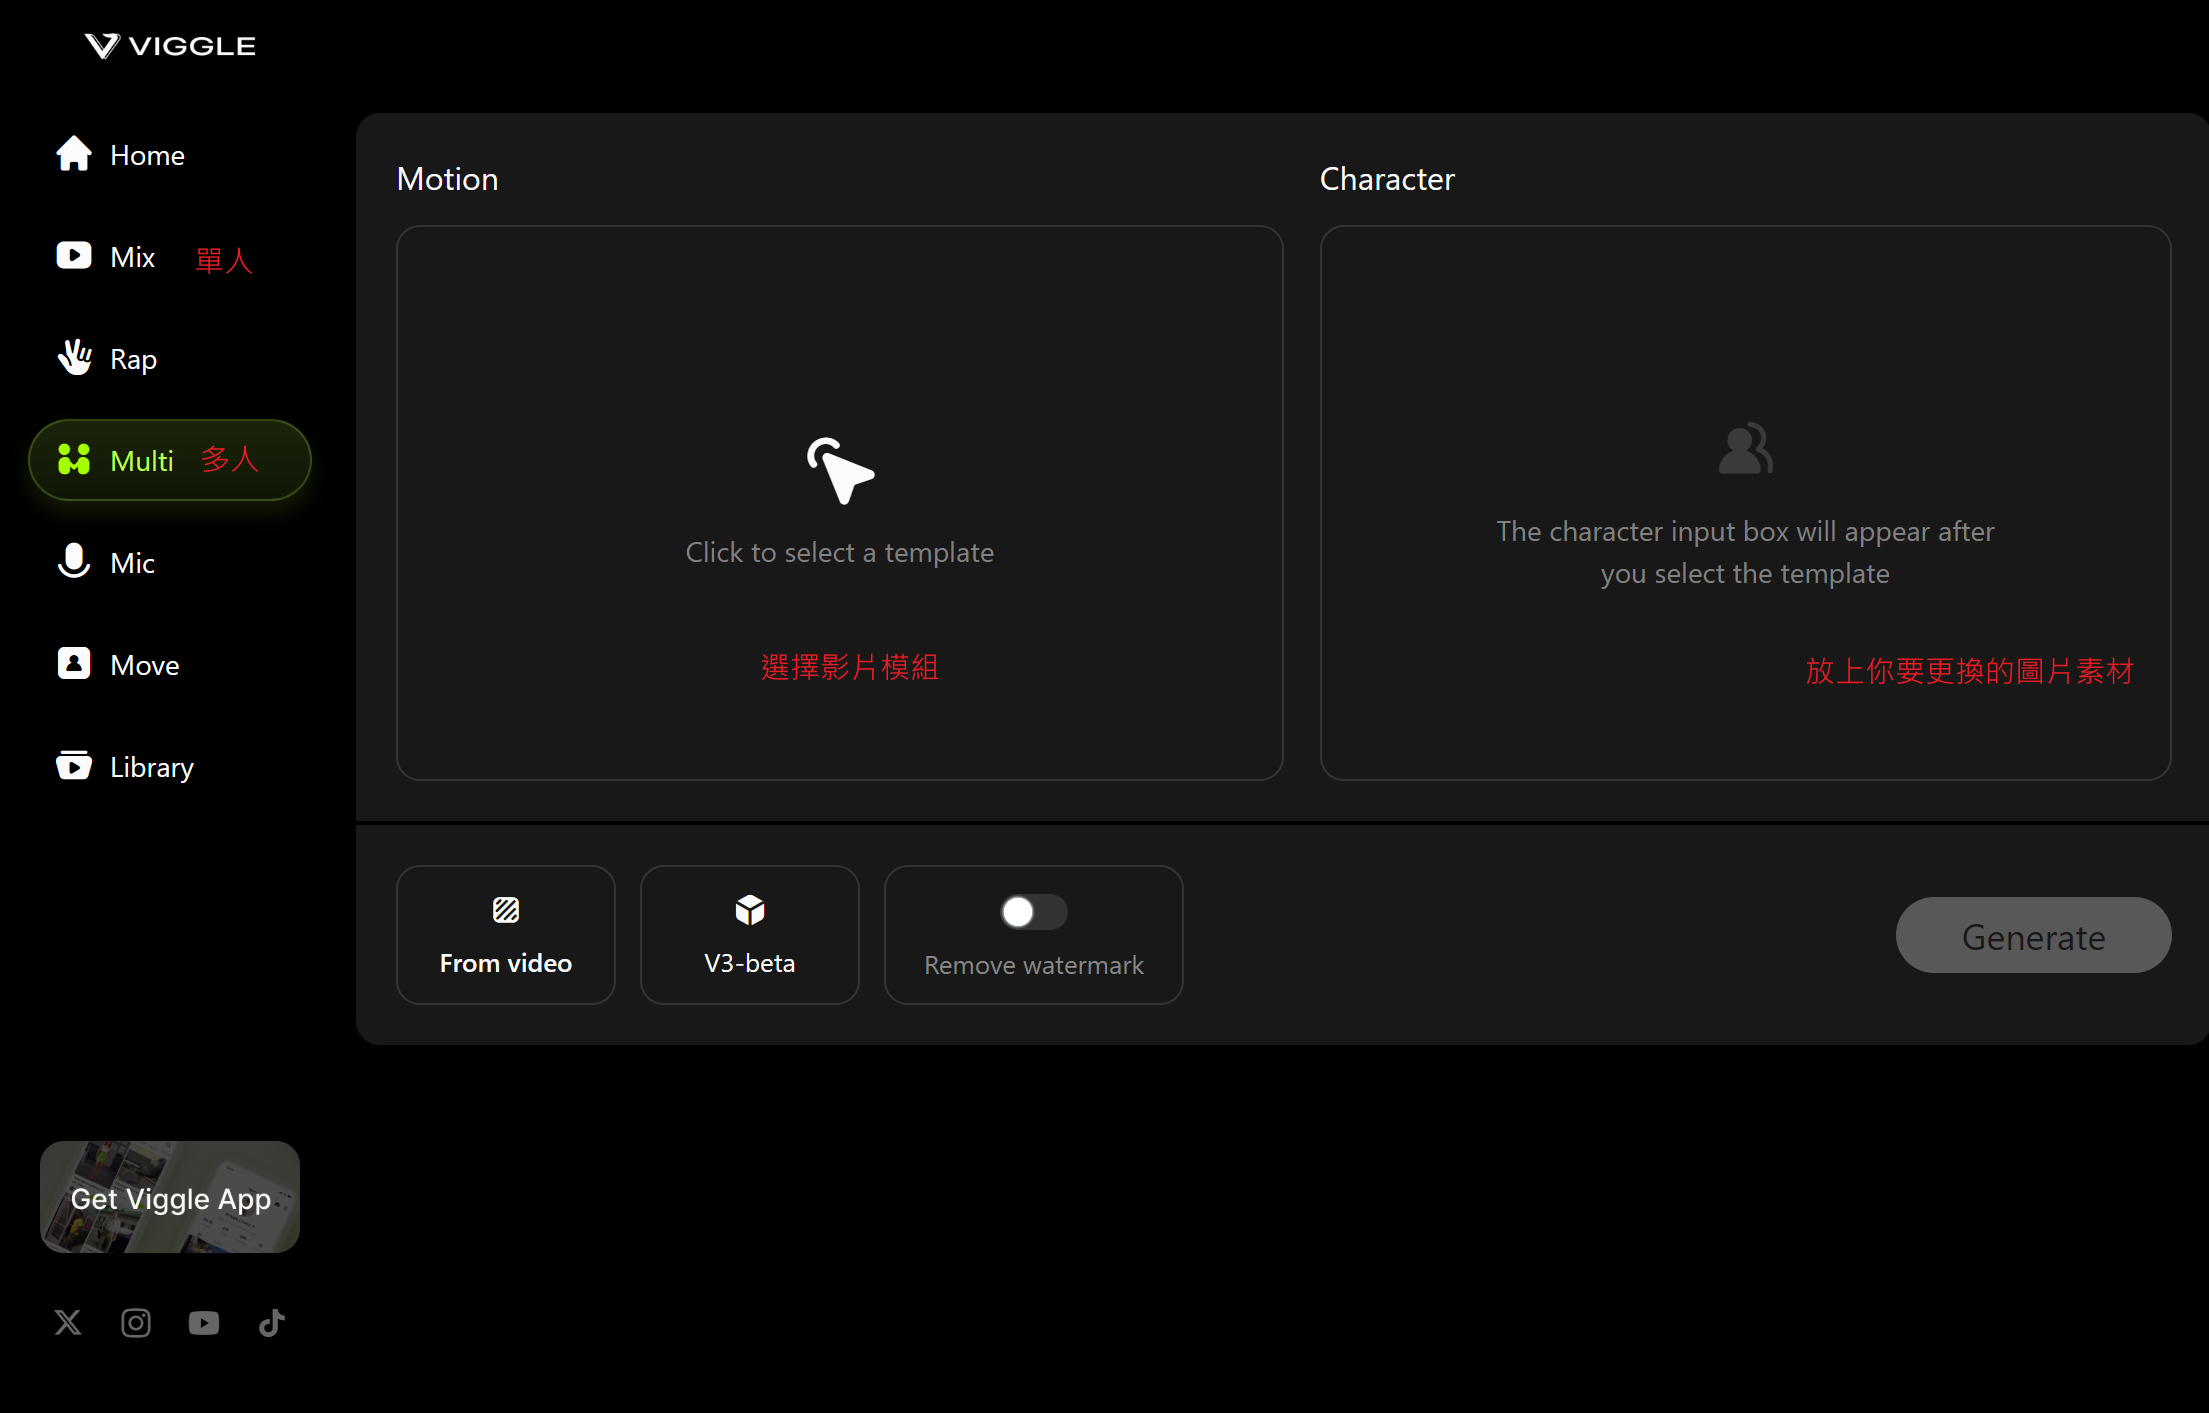Open Viggle's Instagram link
2209x1413 pixels.
click(x=136, y=1323)
